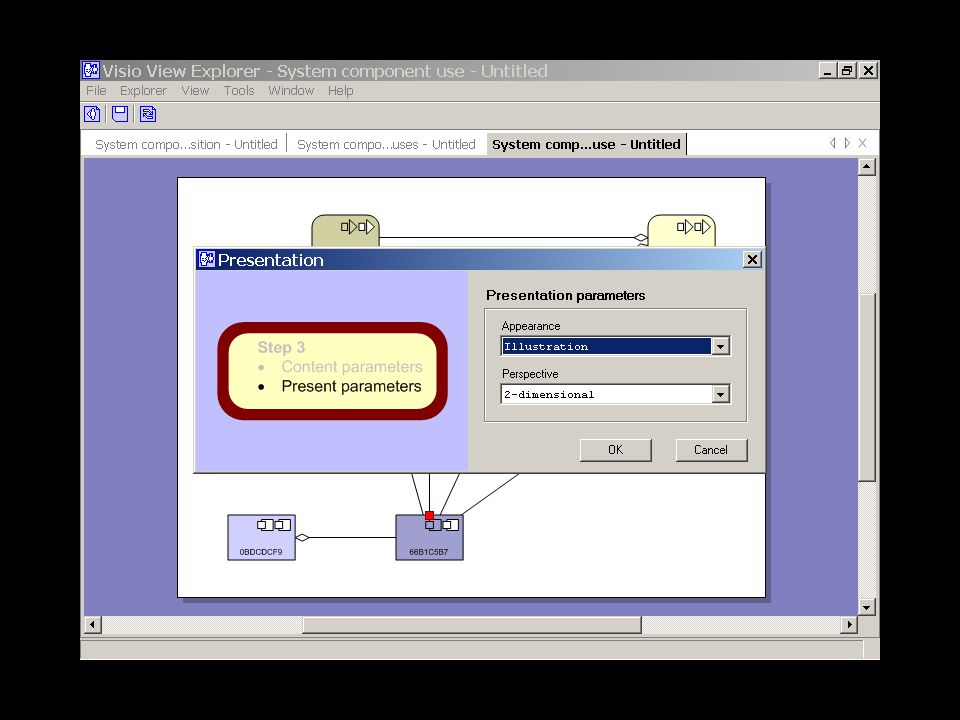Click the "Present parameters" step text
Viewport: 960px width, 720px height.
coord(351,386)
